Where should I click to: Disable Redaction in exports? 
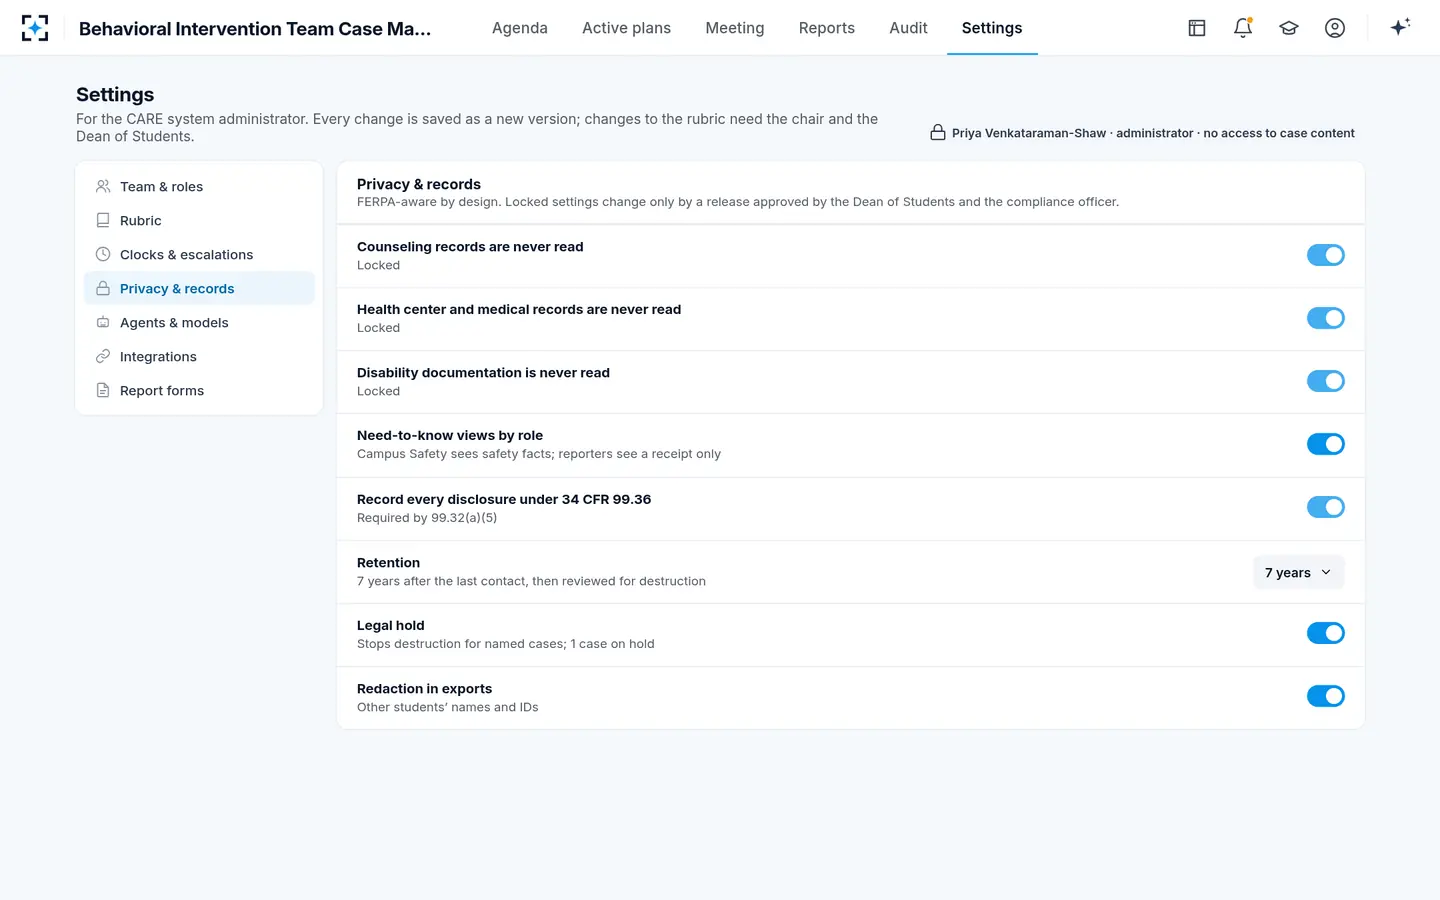click(1325, 696)
